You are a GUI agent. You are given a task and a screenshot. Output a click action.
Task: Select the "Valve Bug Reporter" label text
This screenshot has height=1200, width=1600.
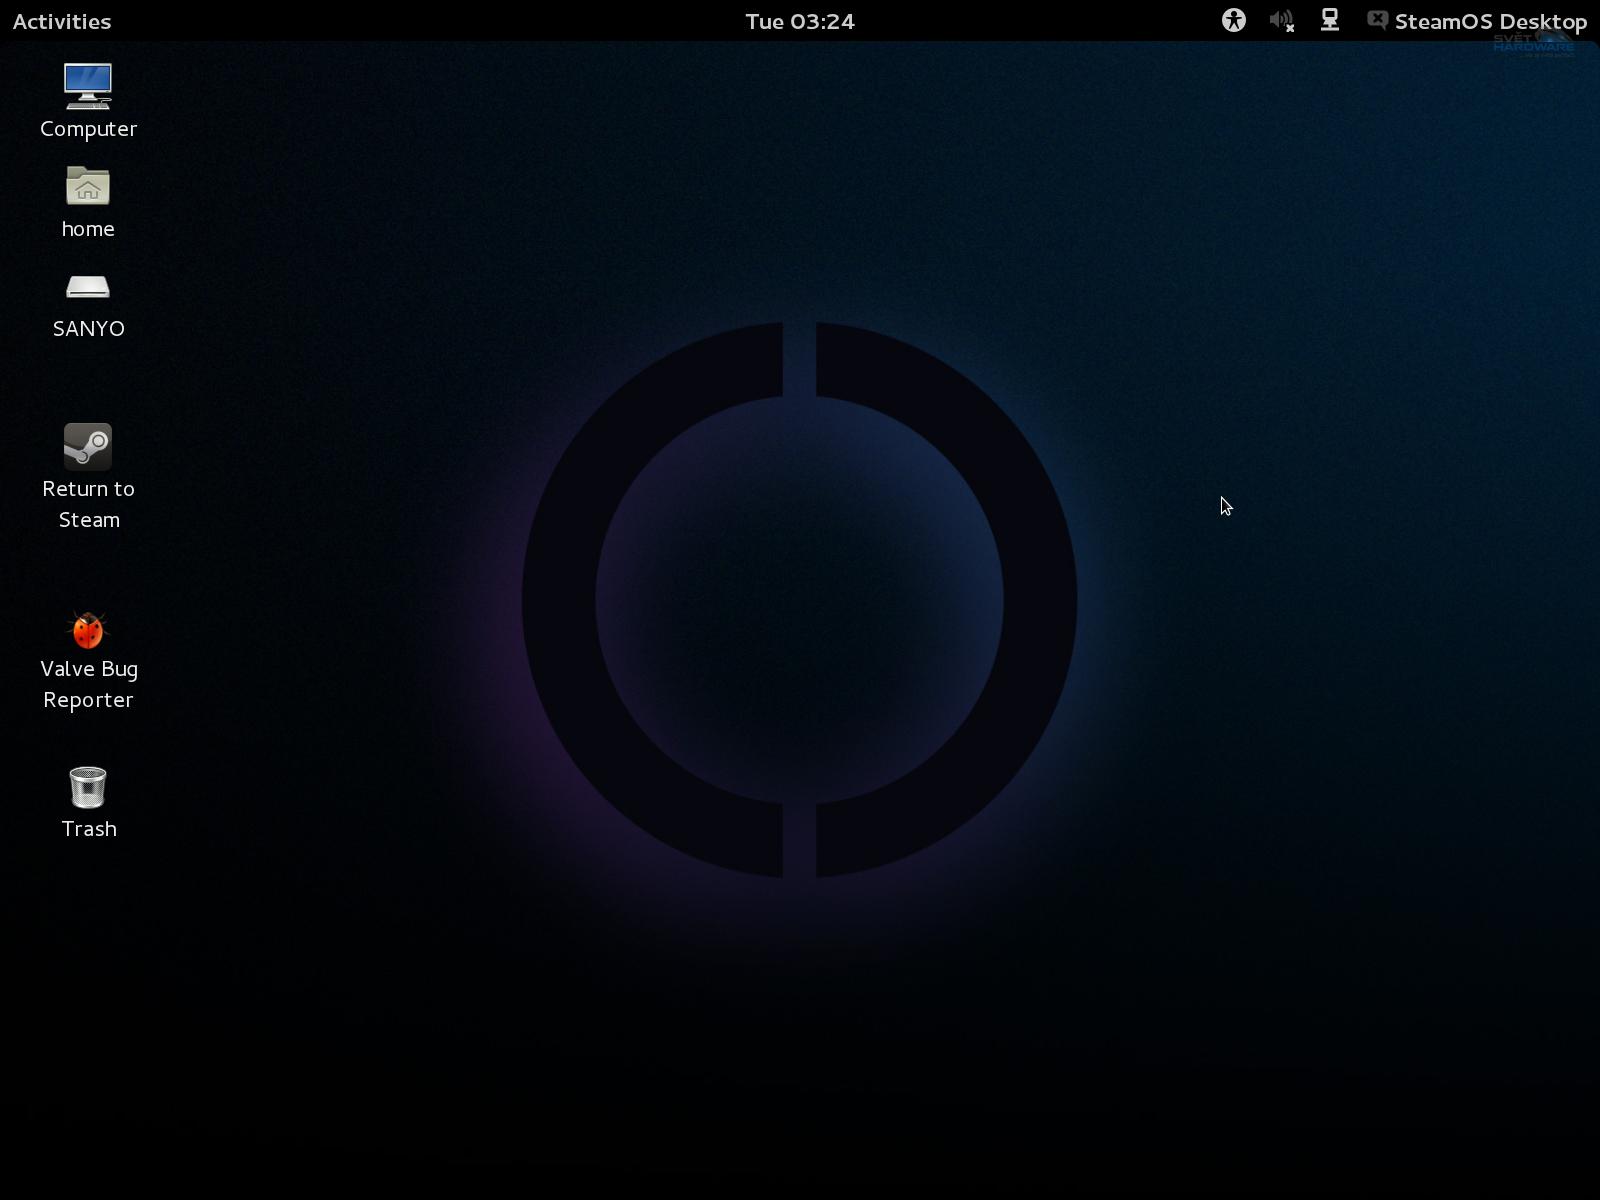[89, 684]
